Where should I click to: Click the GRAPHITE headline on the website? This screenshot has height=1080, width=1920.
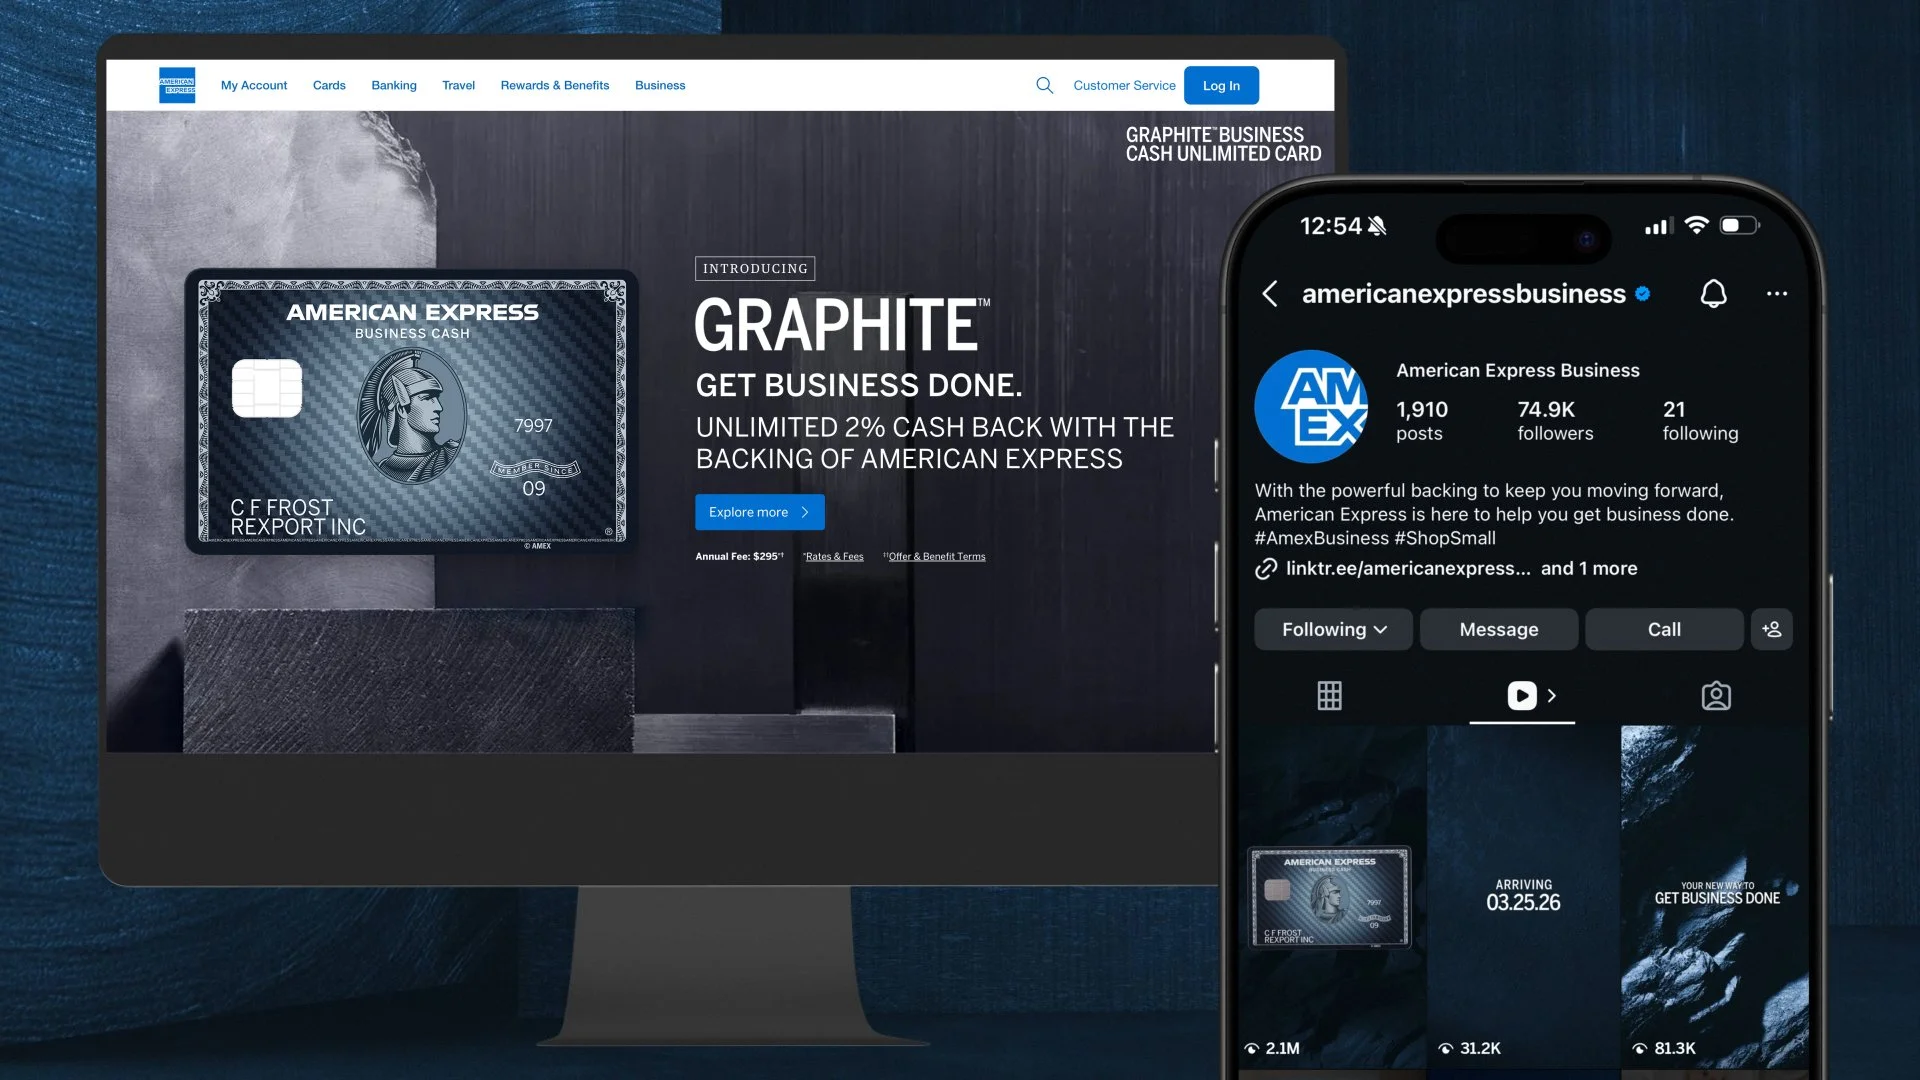(x=837, y=325)
